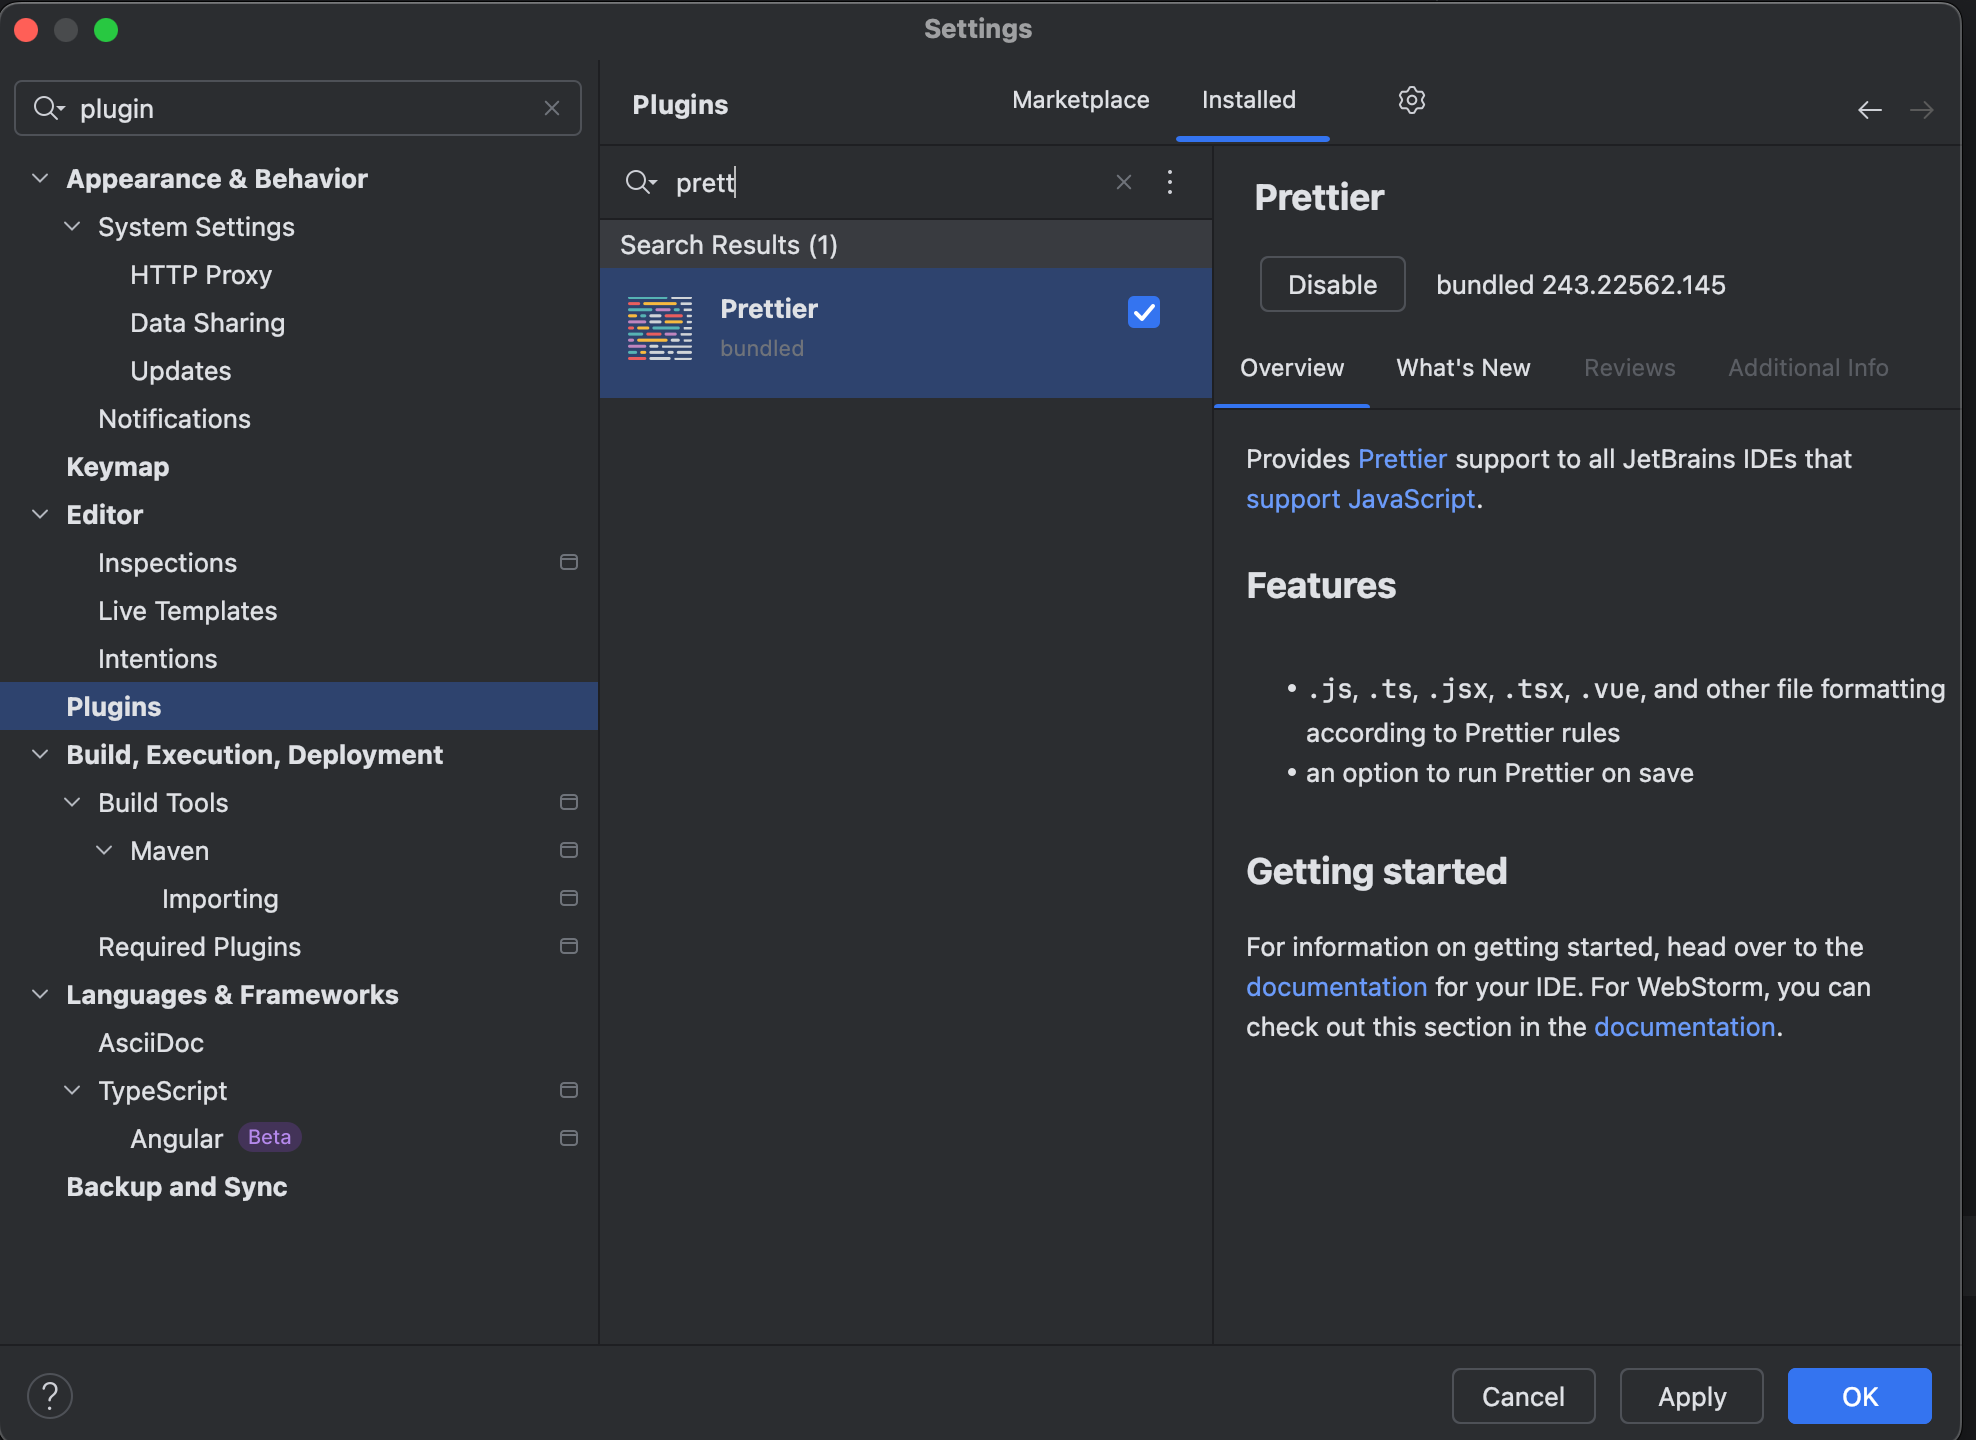The width and height of the screenshot is (1976, 1440).
Task: Select Keymap in the settings tree
Action: [118, 467]
